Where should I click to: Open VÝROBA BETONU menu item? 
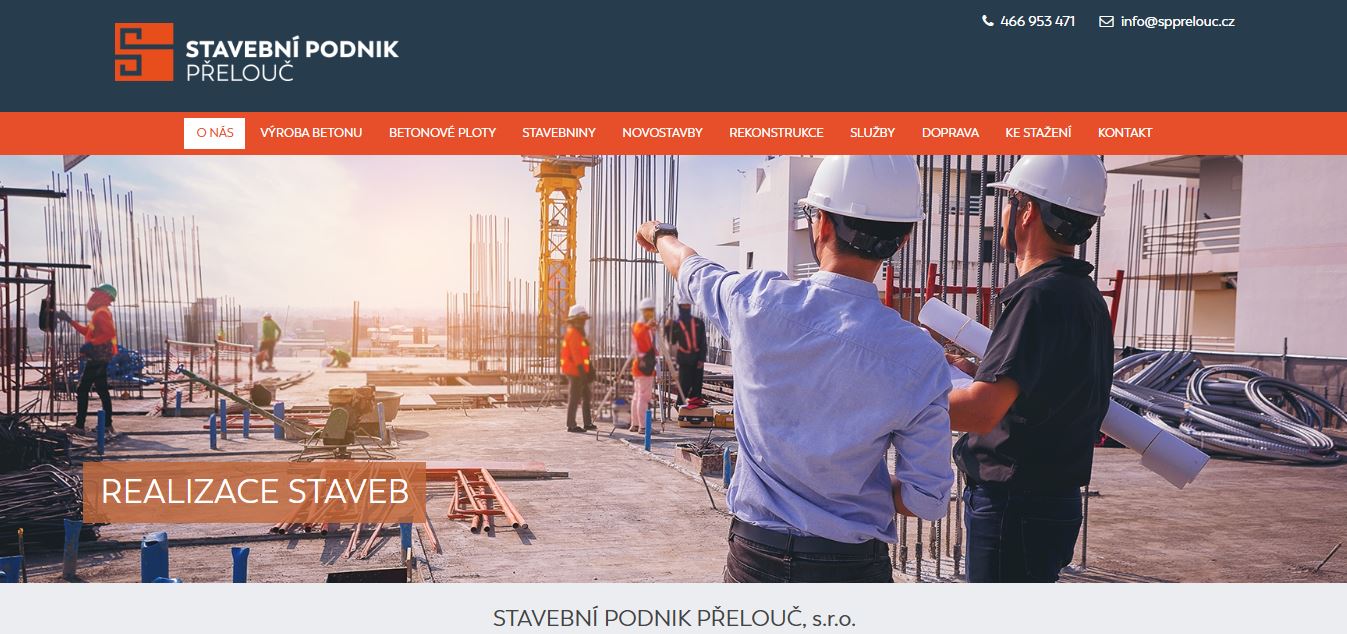311,133
